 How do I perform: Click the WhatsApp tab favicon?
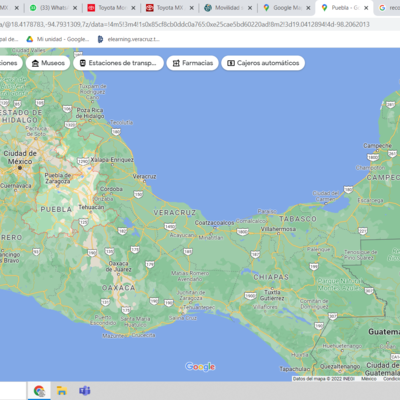click(33, 8)
